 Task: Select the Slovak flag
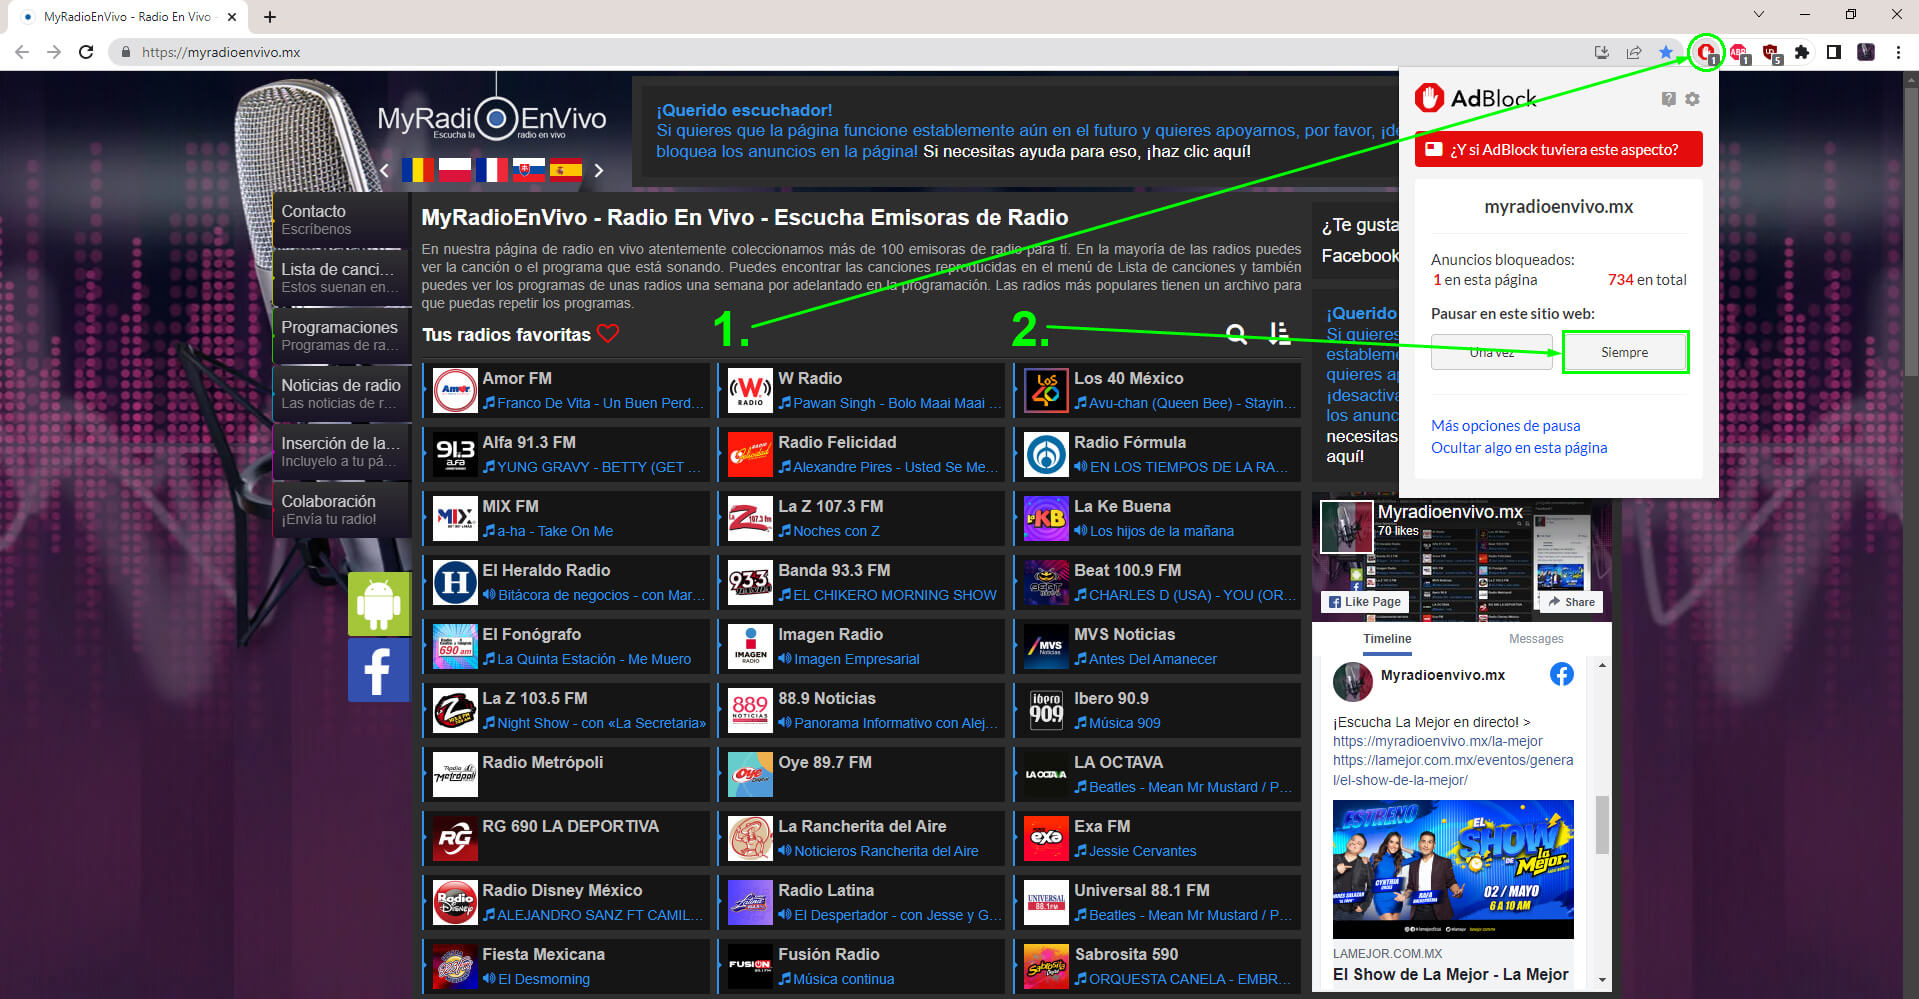click(x=528, y=170)
